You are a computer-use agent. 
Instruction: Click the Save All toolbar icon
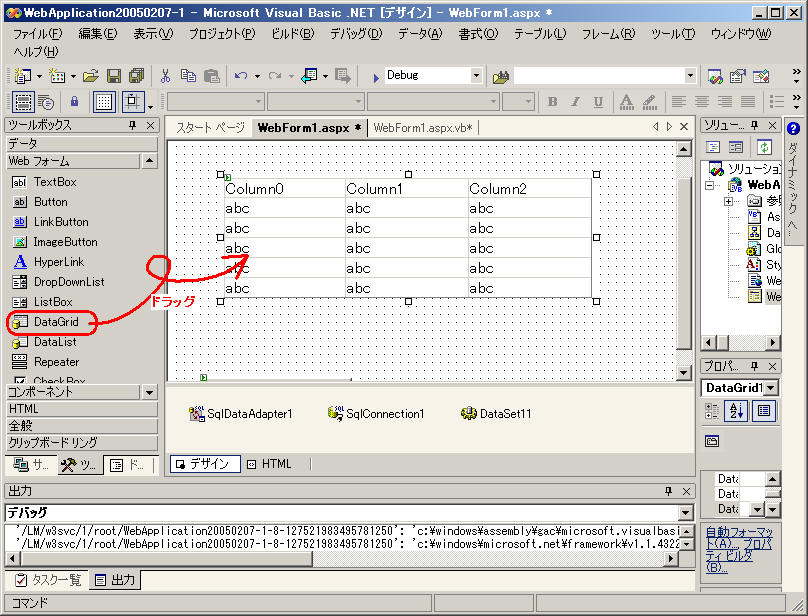pos(135,76)
